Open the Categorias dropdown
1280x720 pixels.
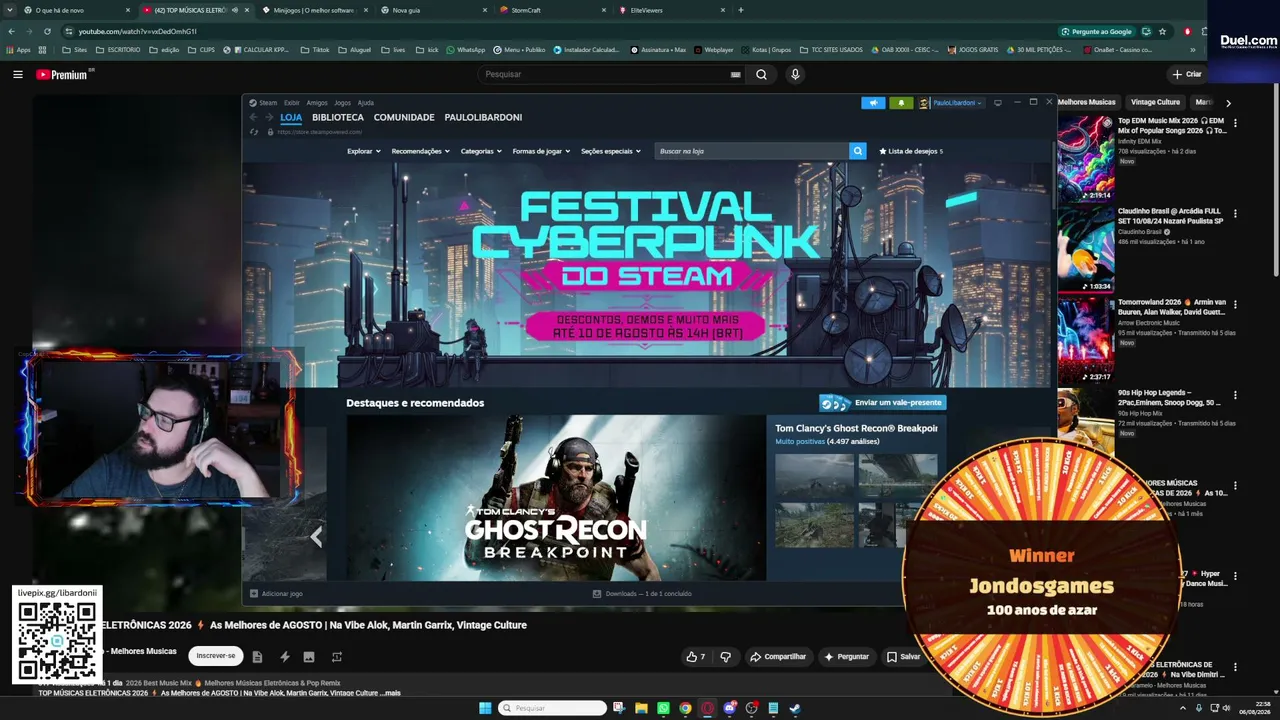(x=481, y=151)
